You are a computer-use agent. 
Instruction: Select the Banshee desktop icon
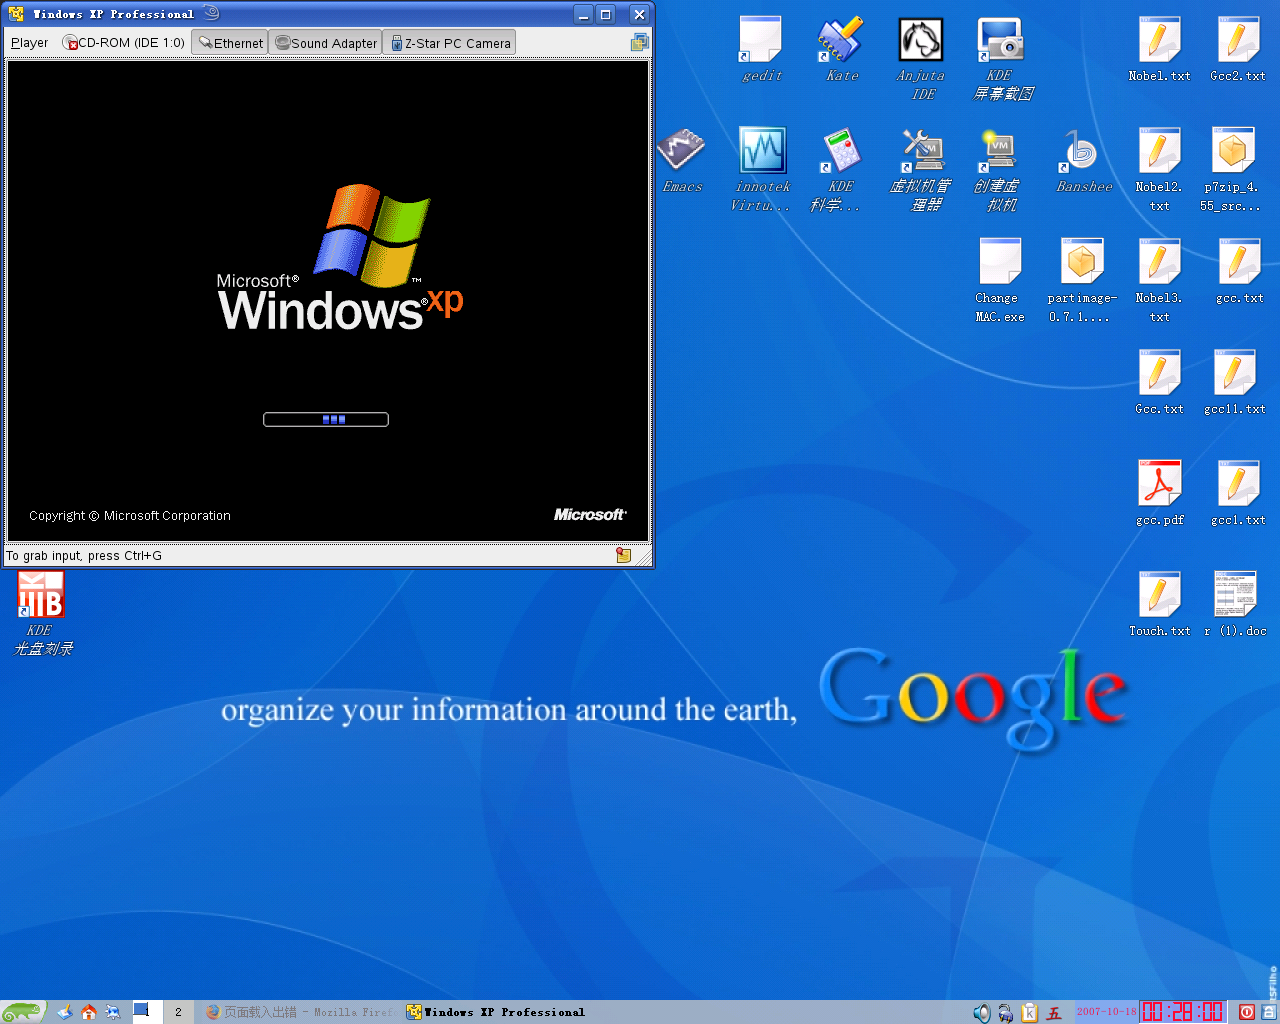click(x=1083, y=160)
